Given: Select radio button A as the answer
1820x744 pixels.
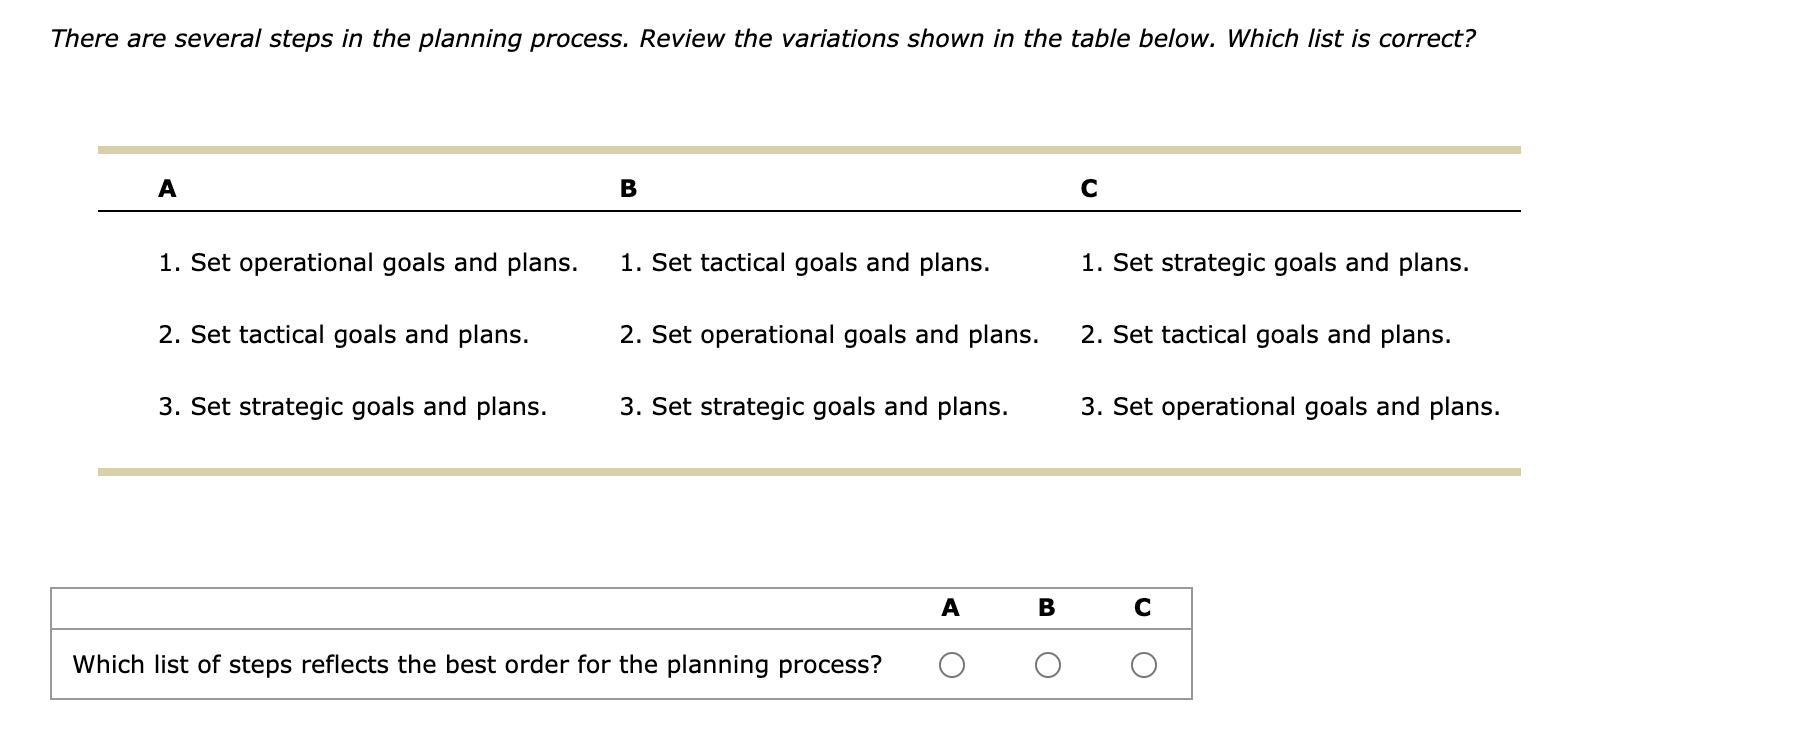Looking at the screenshot, I should point(951,663).
